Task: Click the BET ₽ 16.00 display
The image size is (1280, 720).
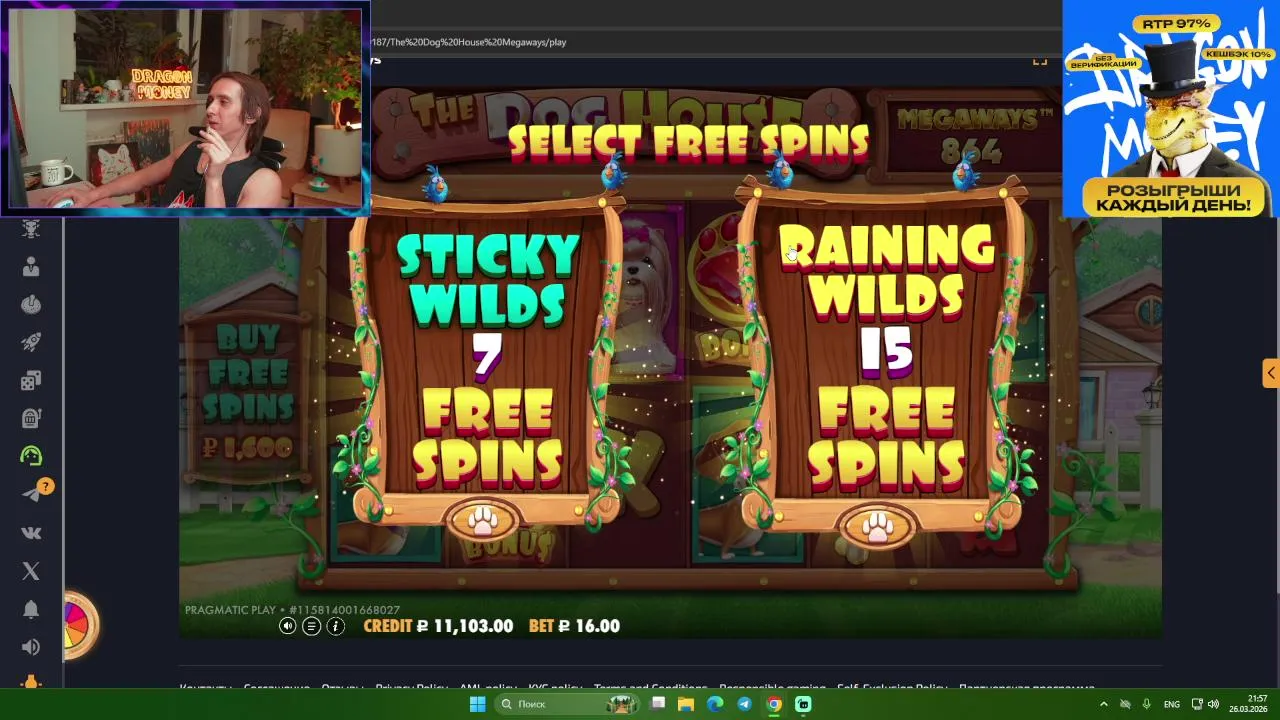Action: [574, 626]
